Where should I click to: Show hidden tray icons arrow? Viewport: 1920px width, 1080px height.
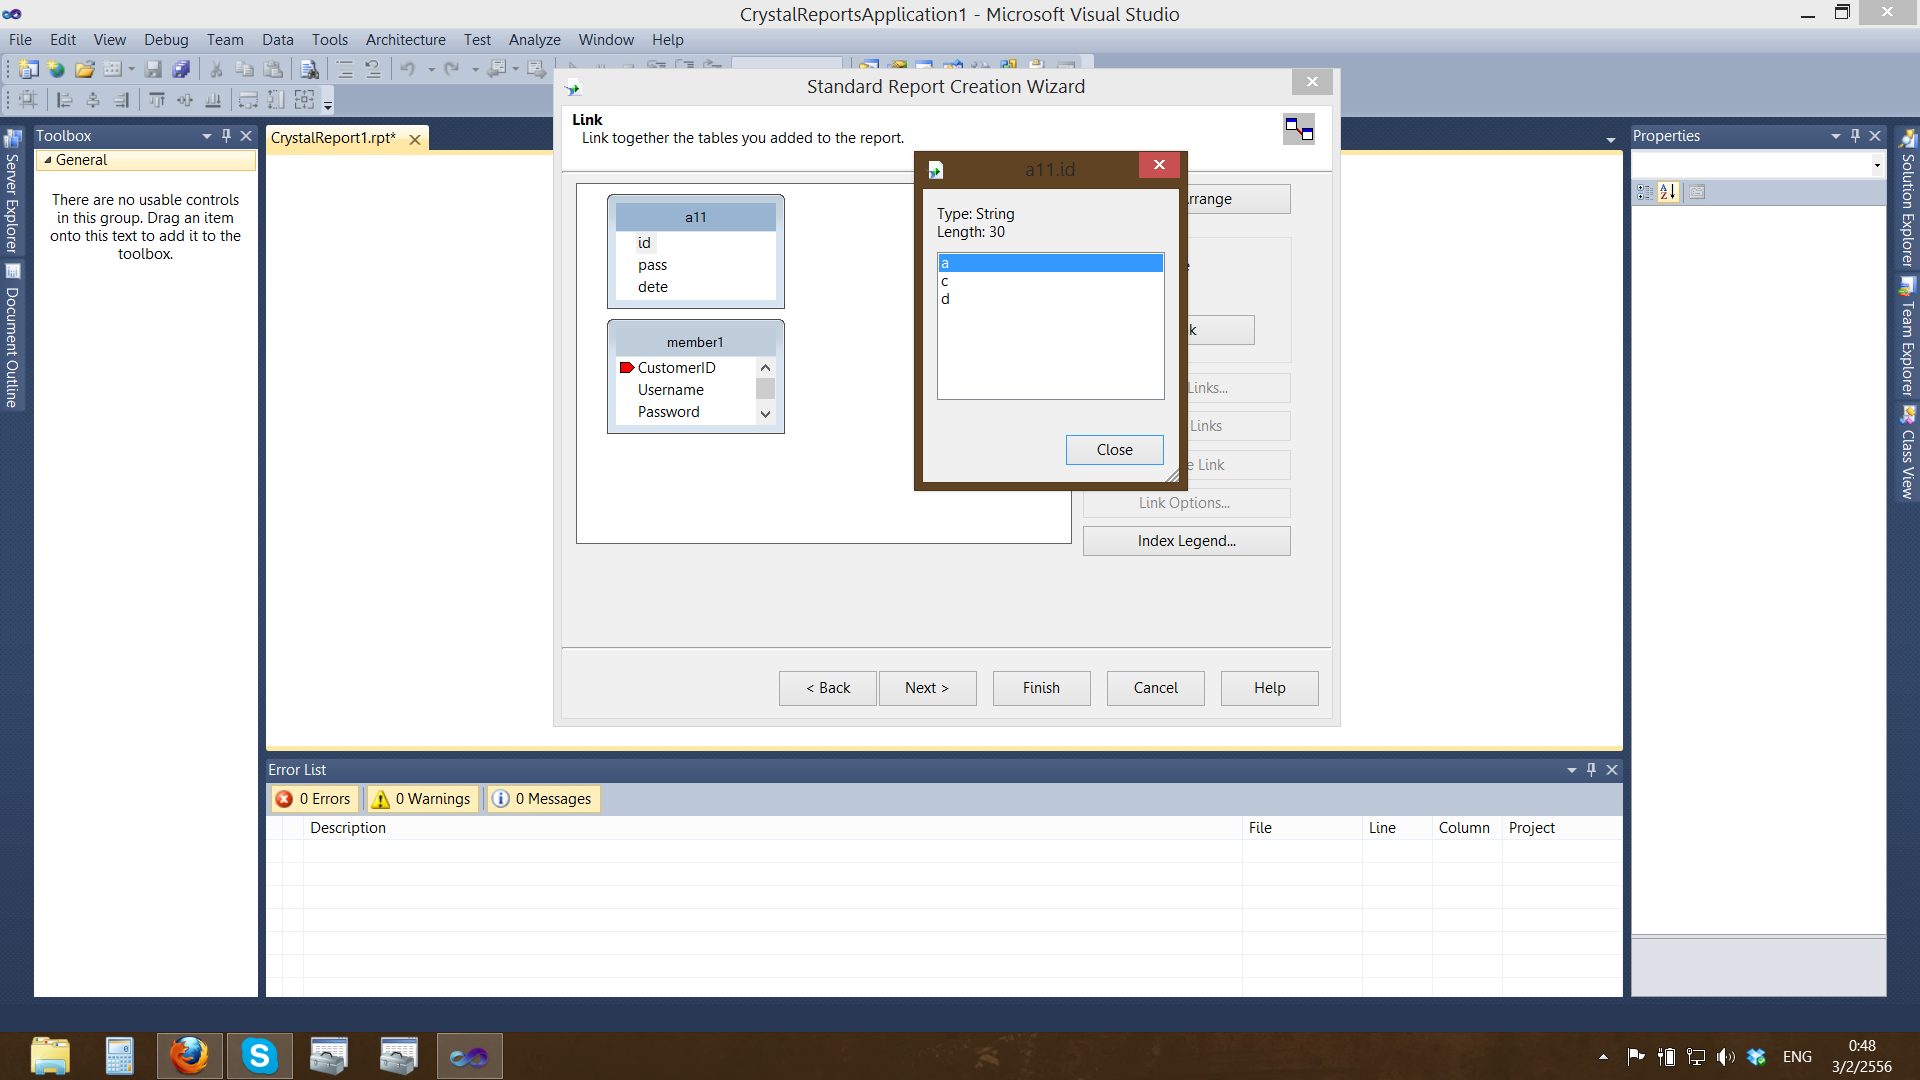[1603, 1056]
